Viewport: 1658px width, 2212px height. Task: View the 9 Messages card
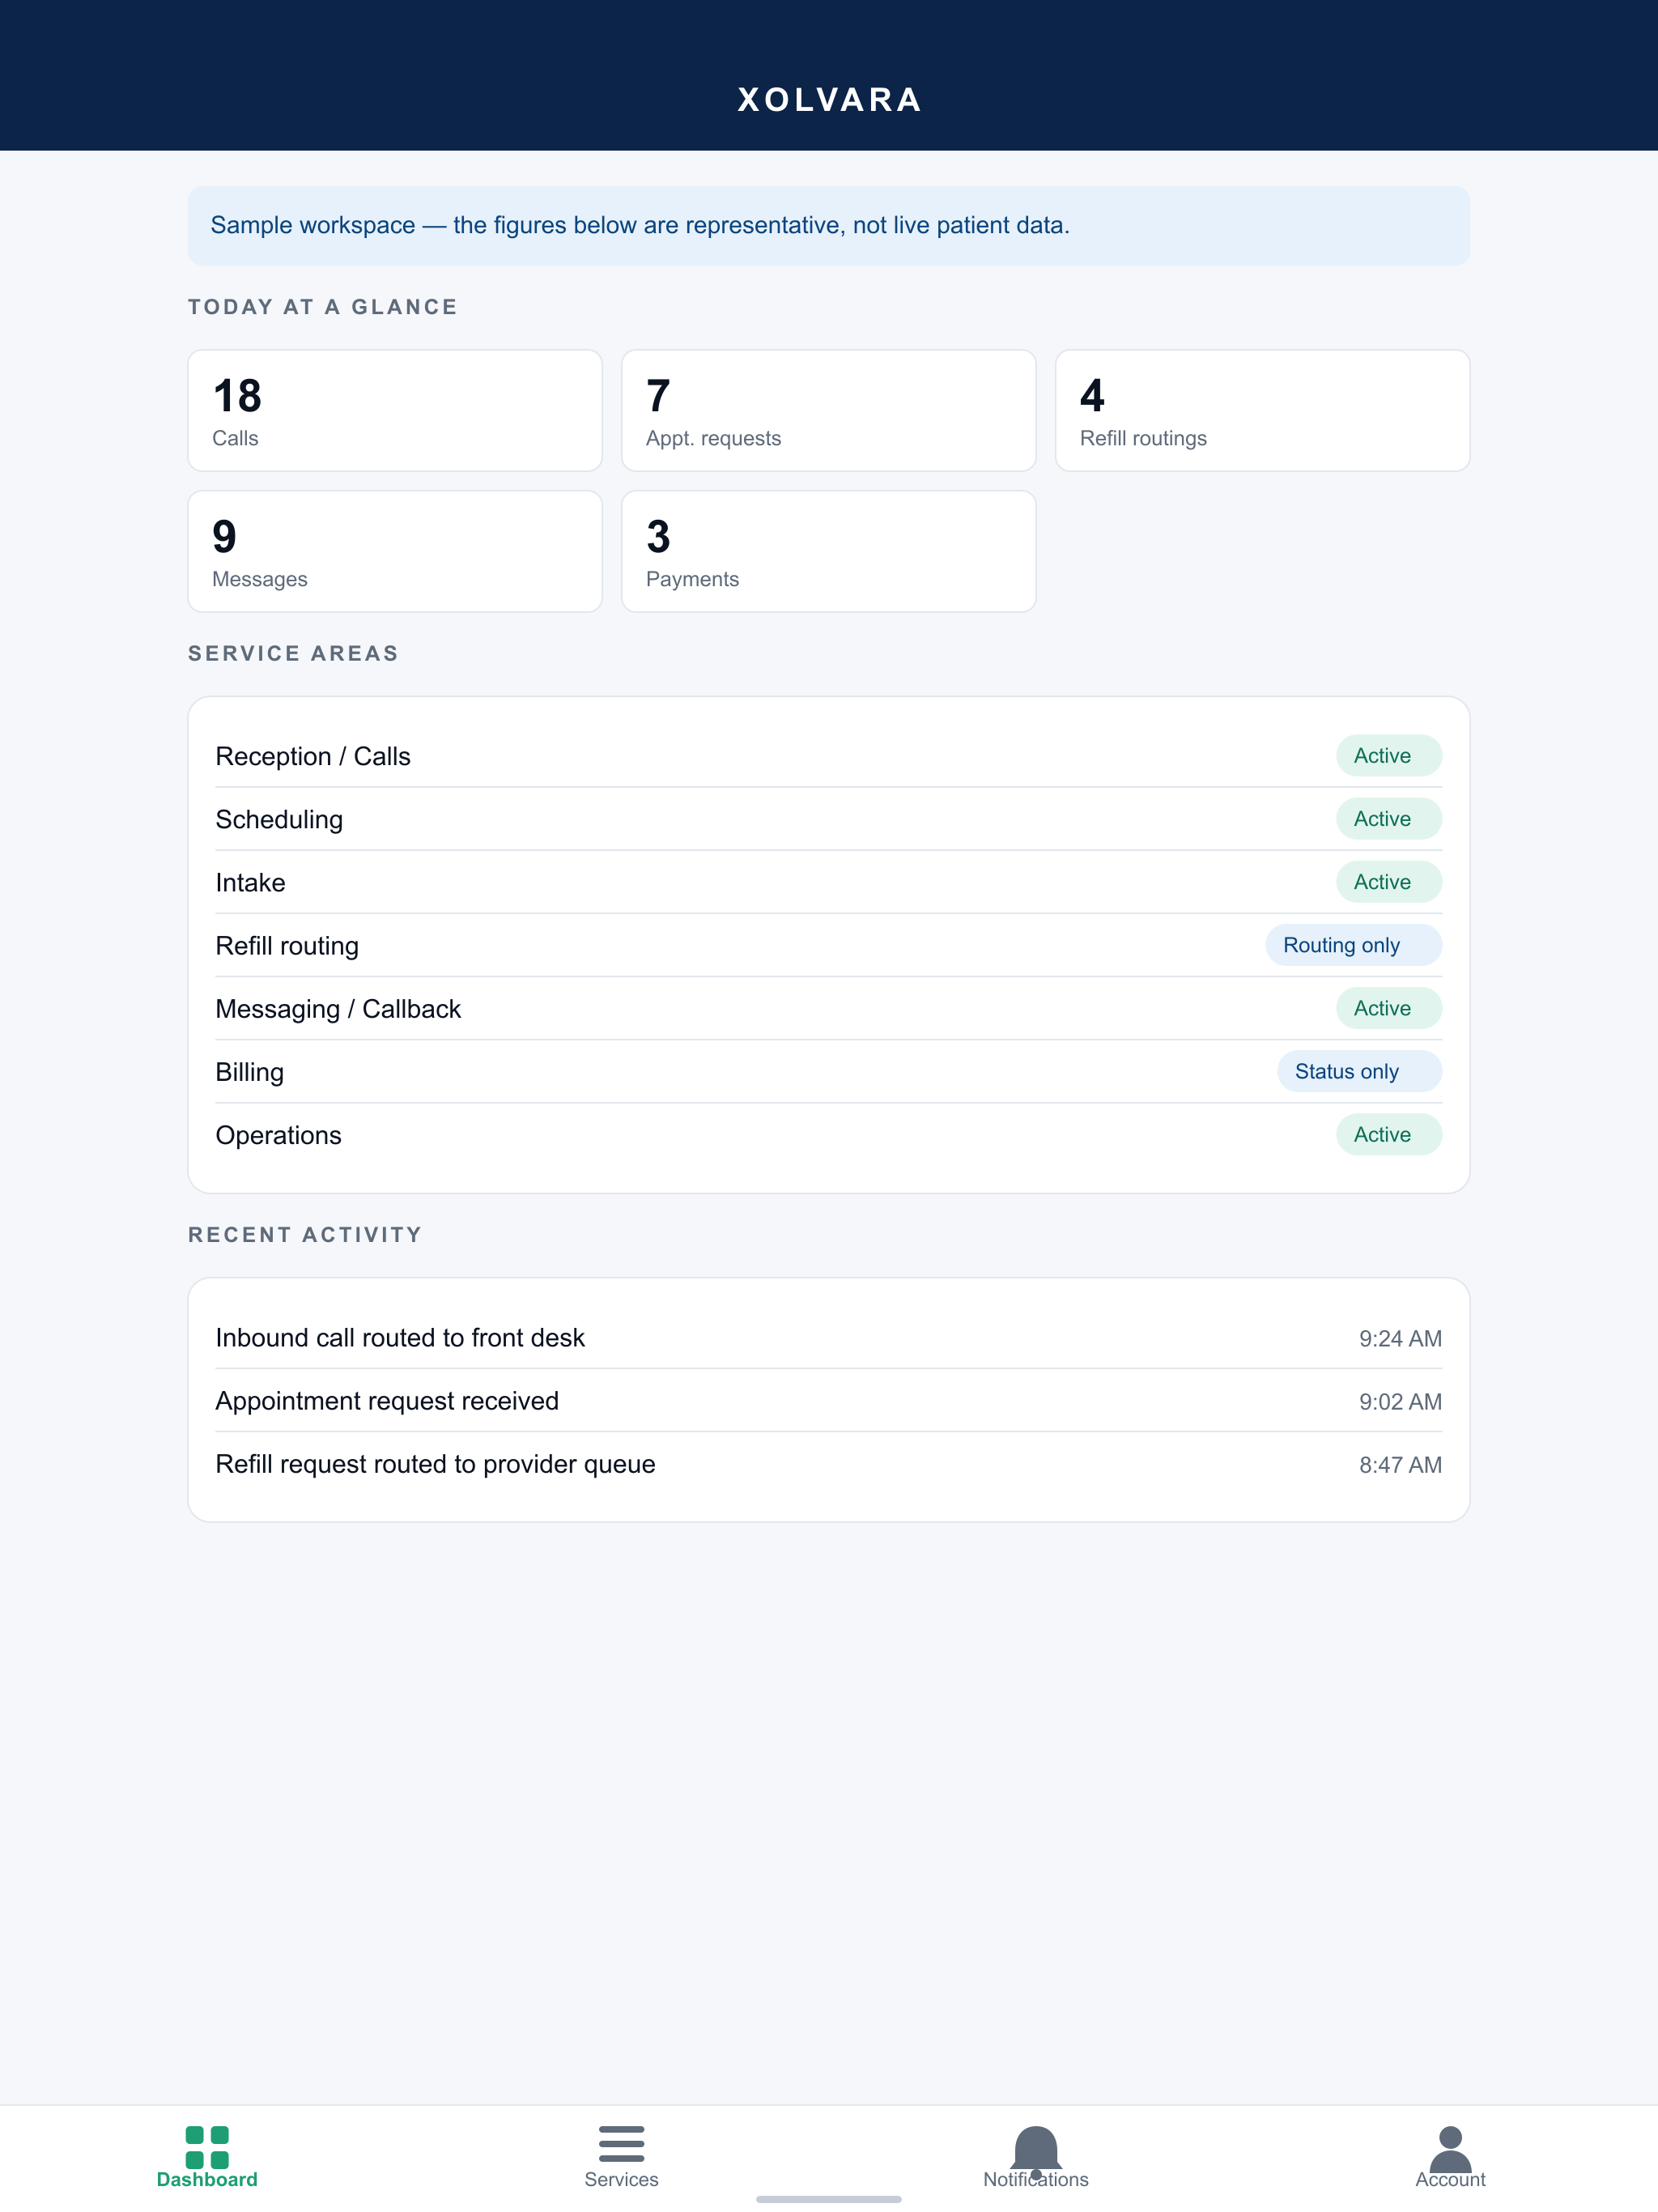pos(395,551)
